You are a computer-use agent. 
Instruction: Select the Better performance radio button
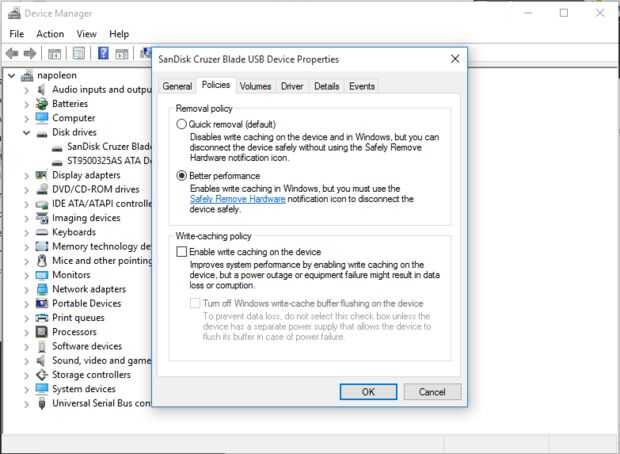tap(181, 176)
